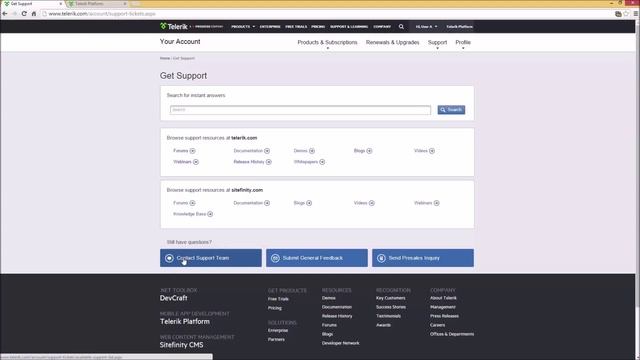Follow the Home breadcrumb link
The image size is (640, 360).
165,58
